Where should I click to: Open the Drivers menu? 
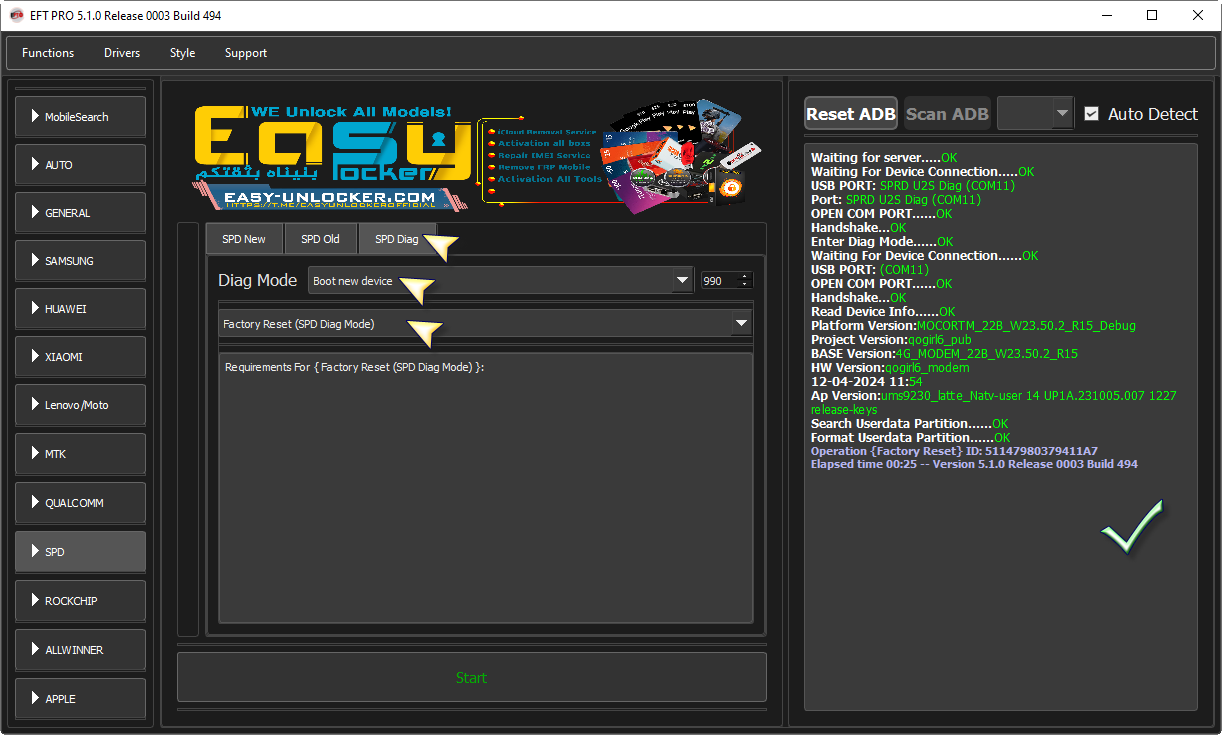tap(122, 53)
